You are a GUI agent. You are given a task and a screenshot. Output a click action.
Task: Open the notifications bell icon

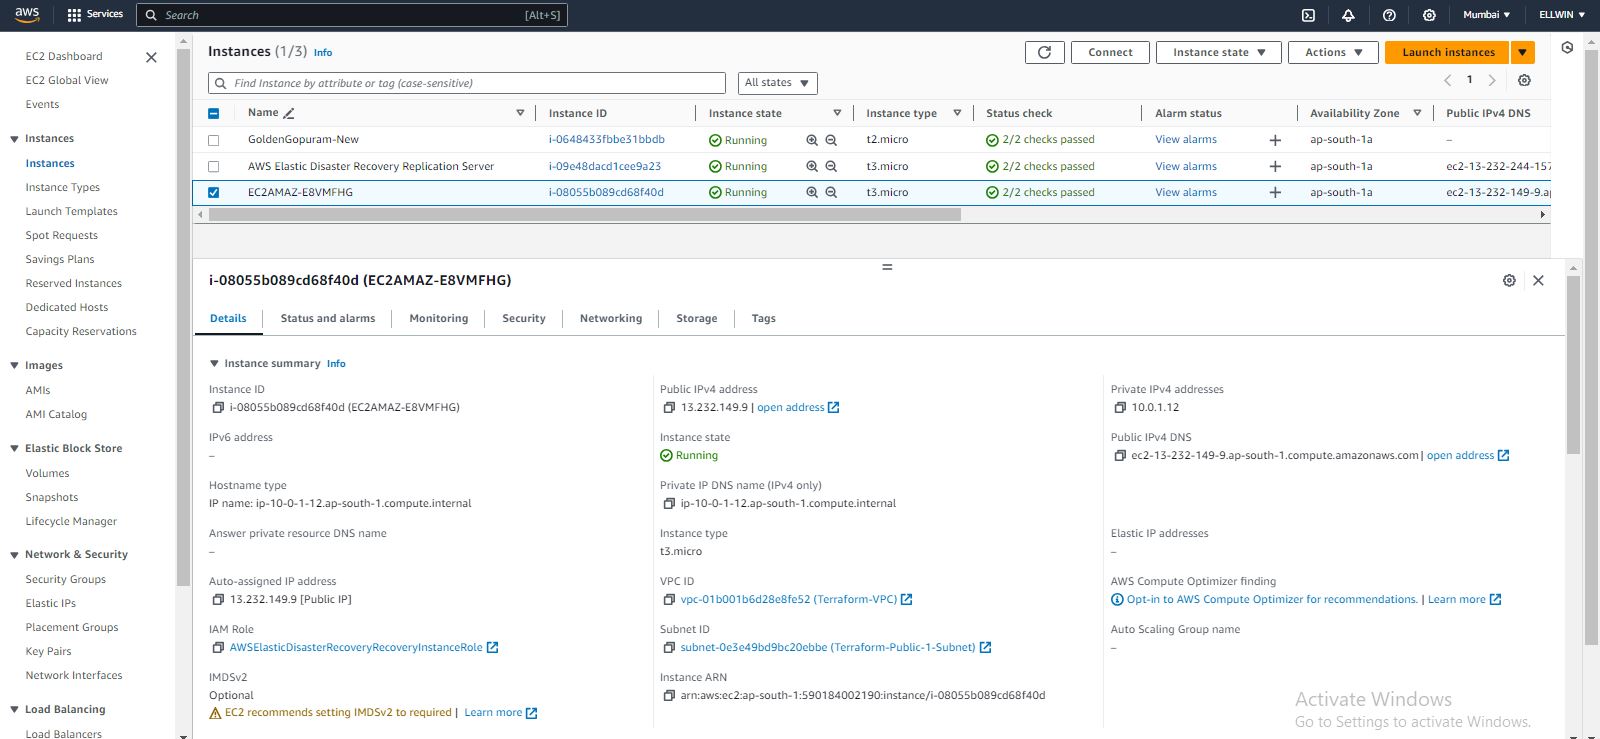[1348, 15]
